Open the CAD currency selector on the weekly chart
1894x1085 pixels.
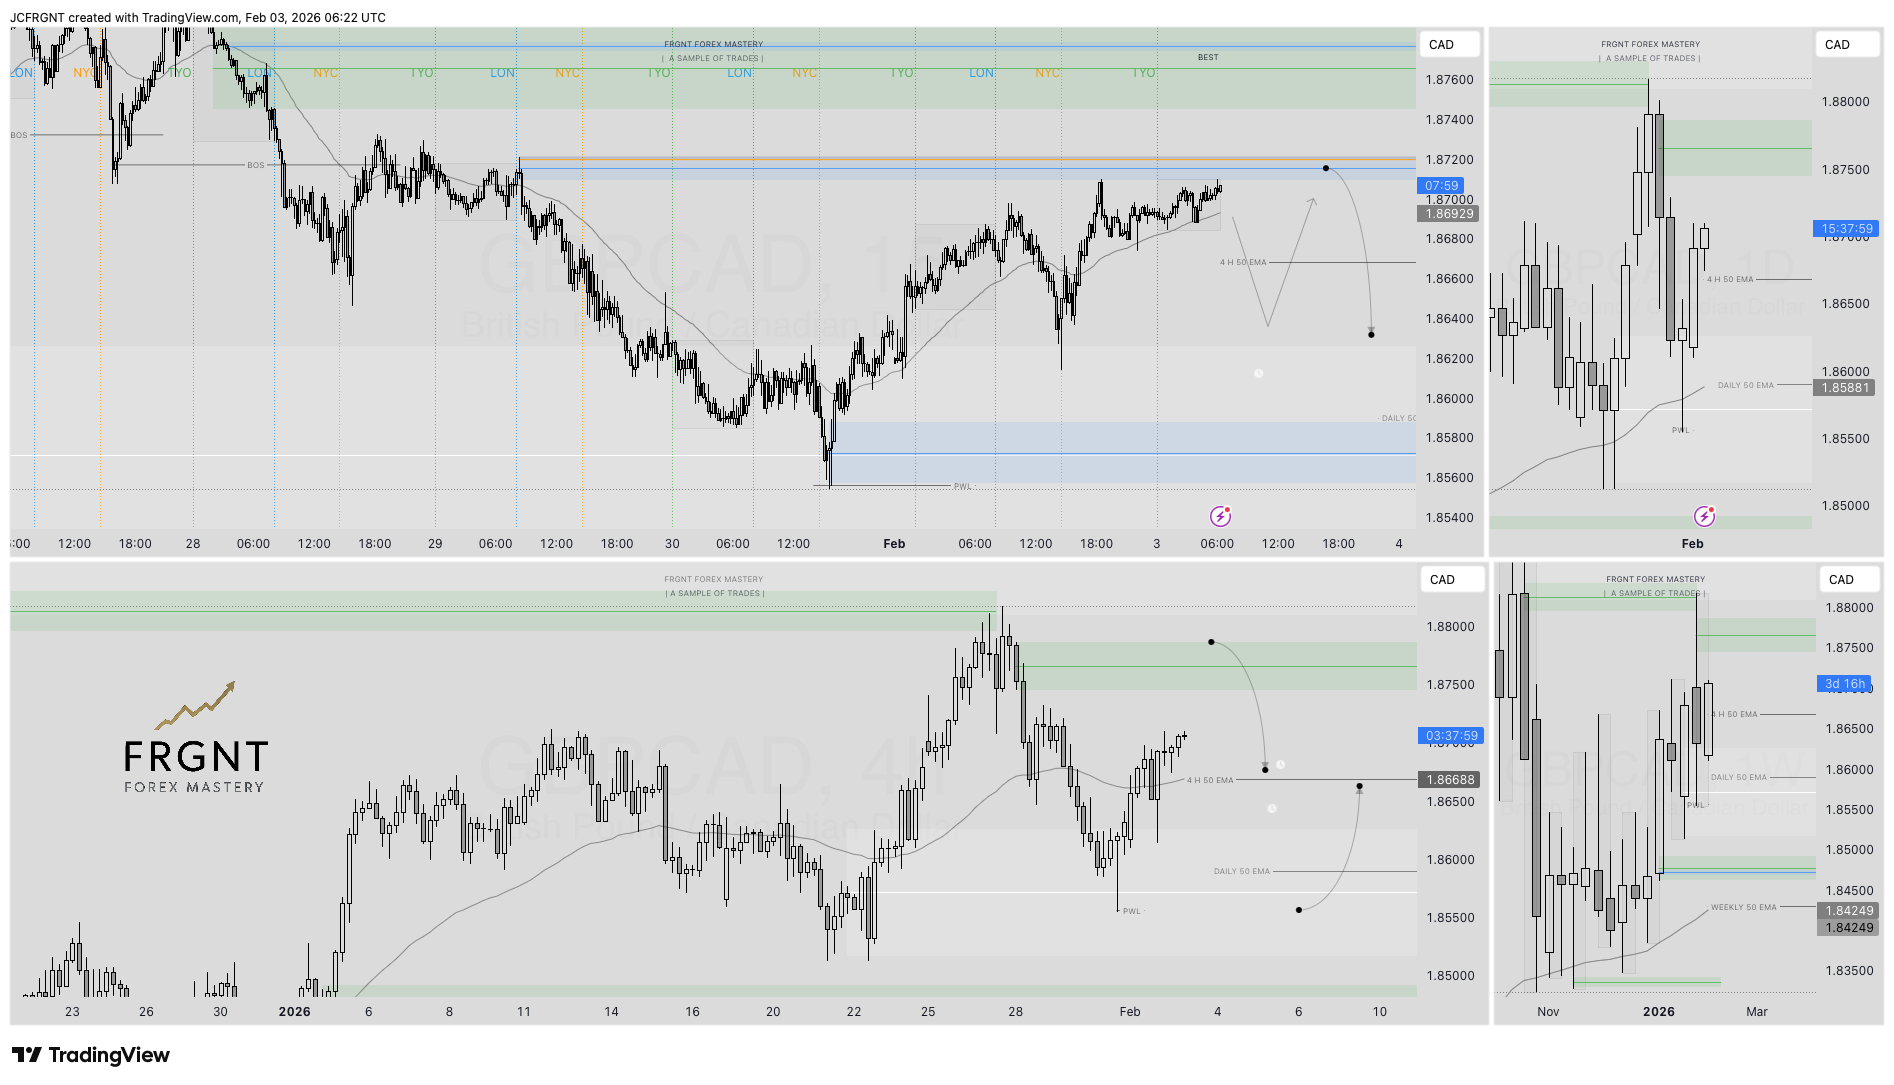[x=1850, y=579]
